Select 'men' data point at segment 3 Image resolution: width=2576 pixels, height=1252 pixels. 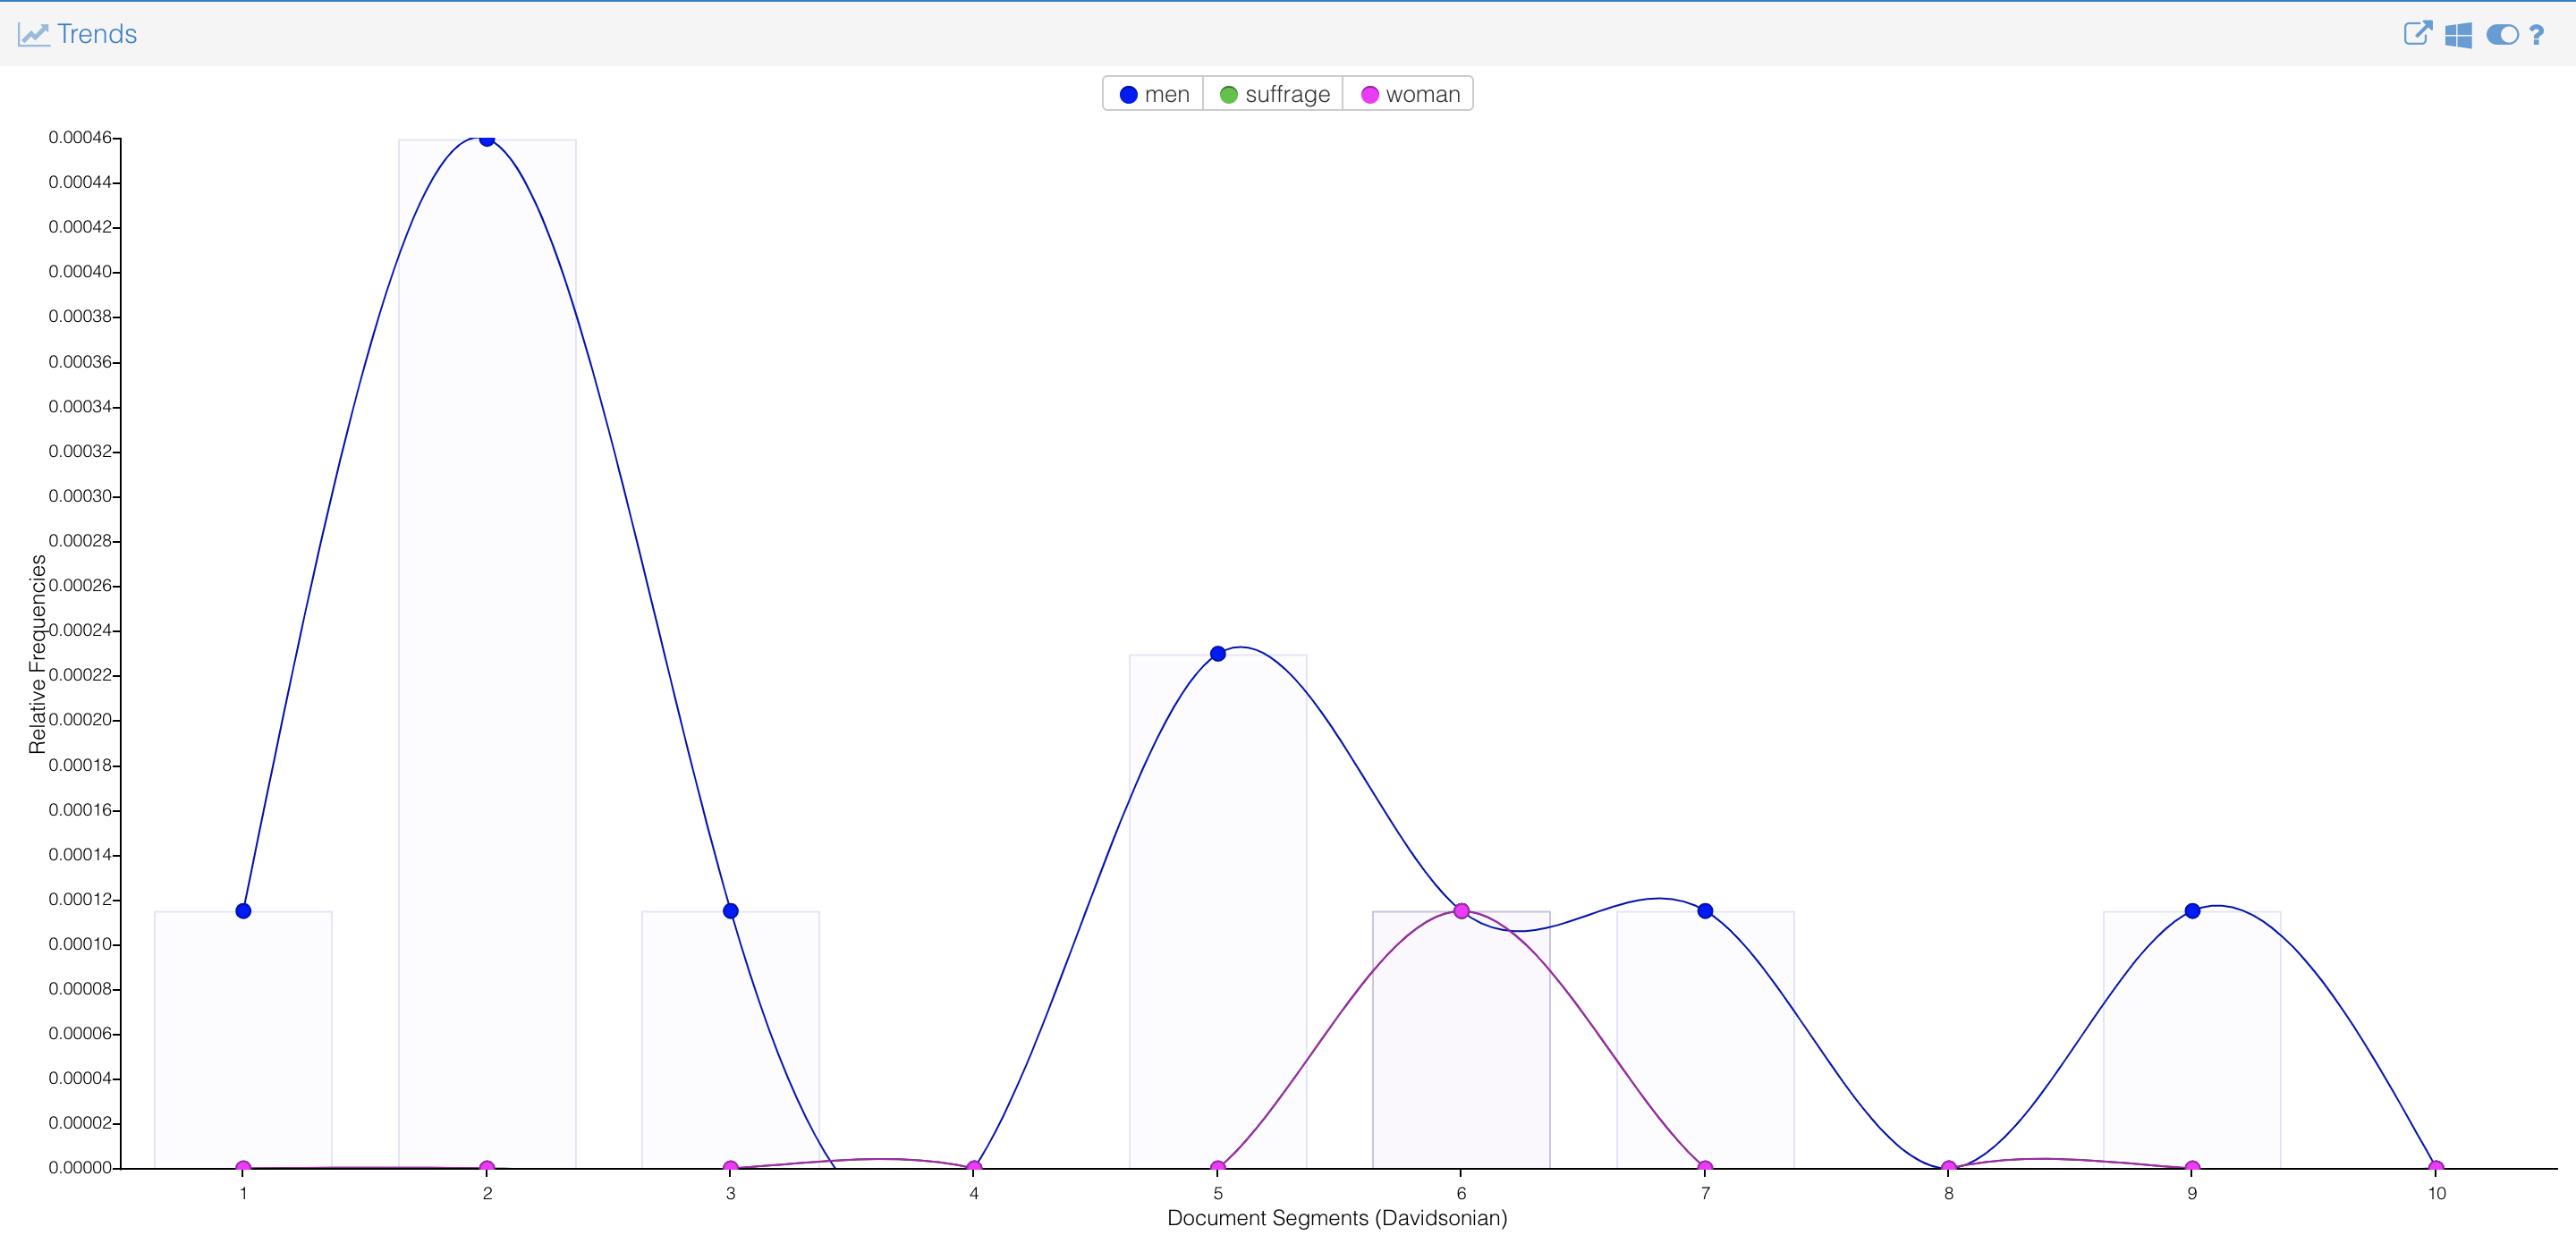tap(730, 911)
